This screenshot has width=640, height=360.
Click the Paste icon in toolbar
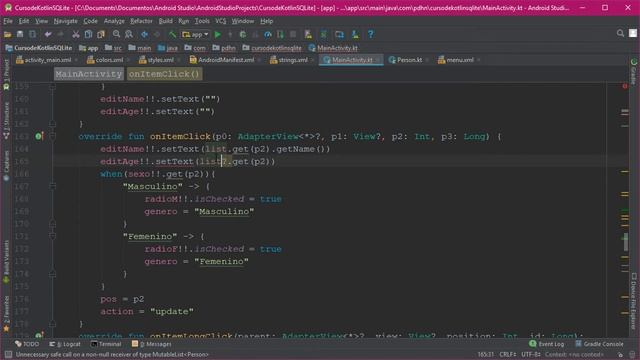100,35
